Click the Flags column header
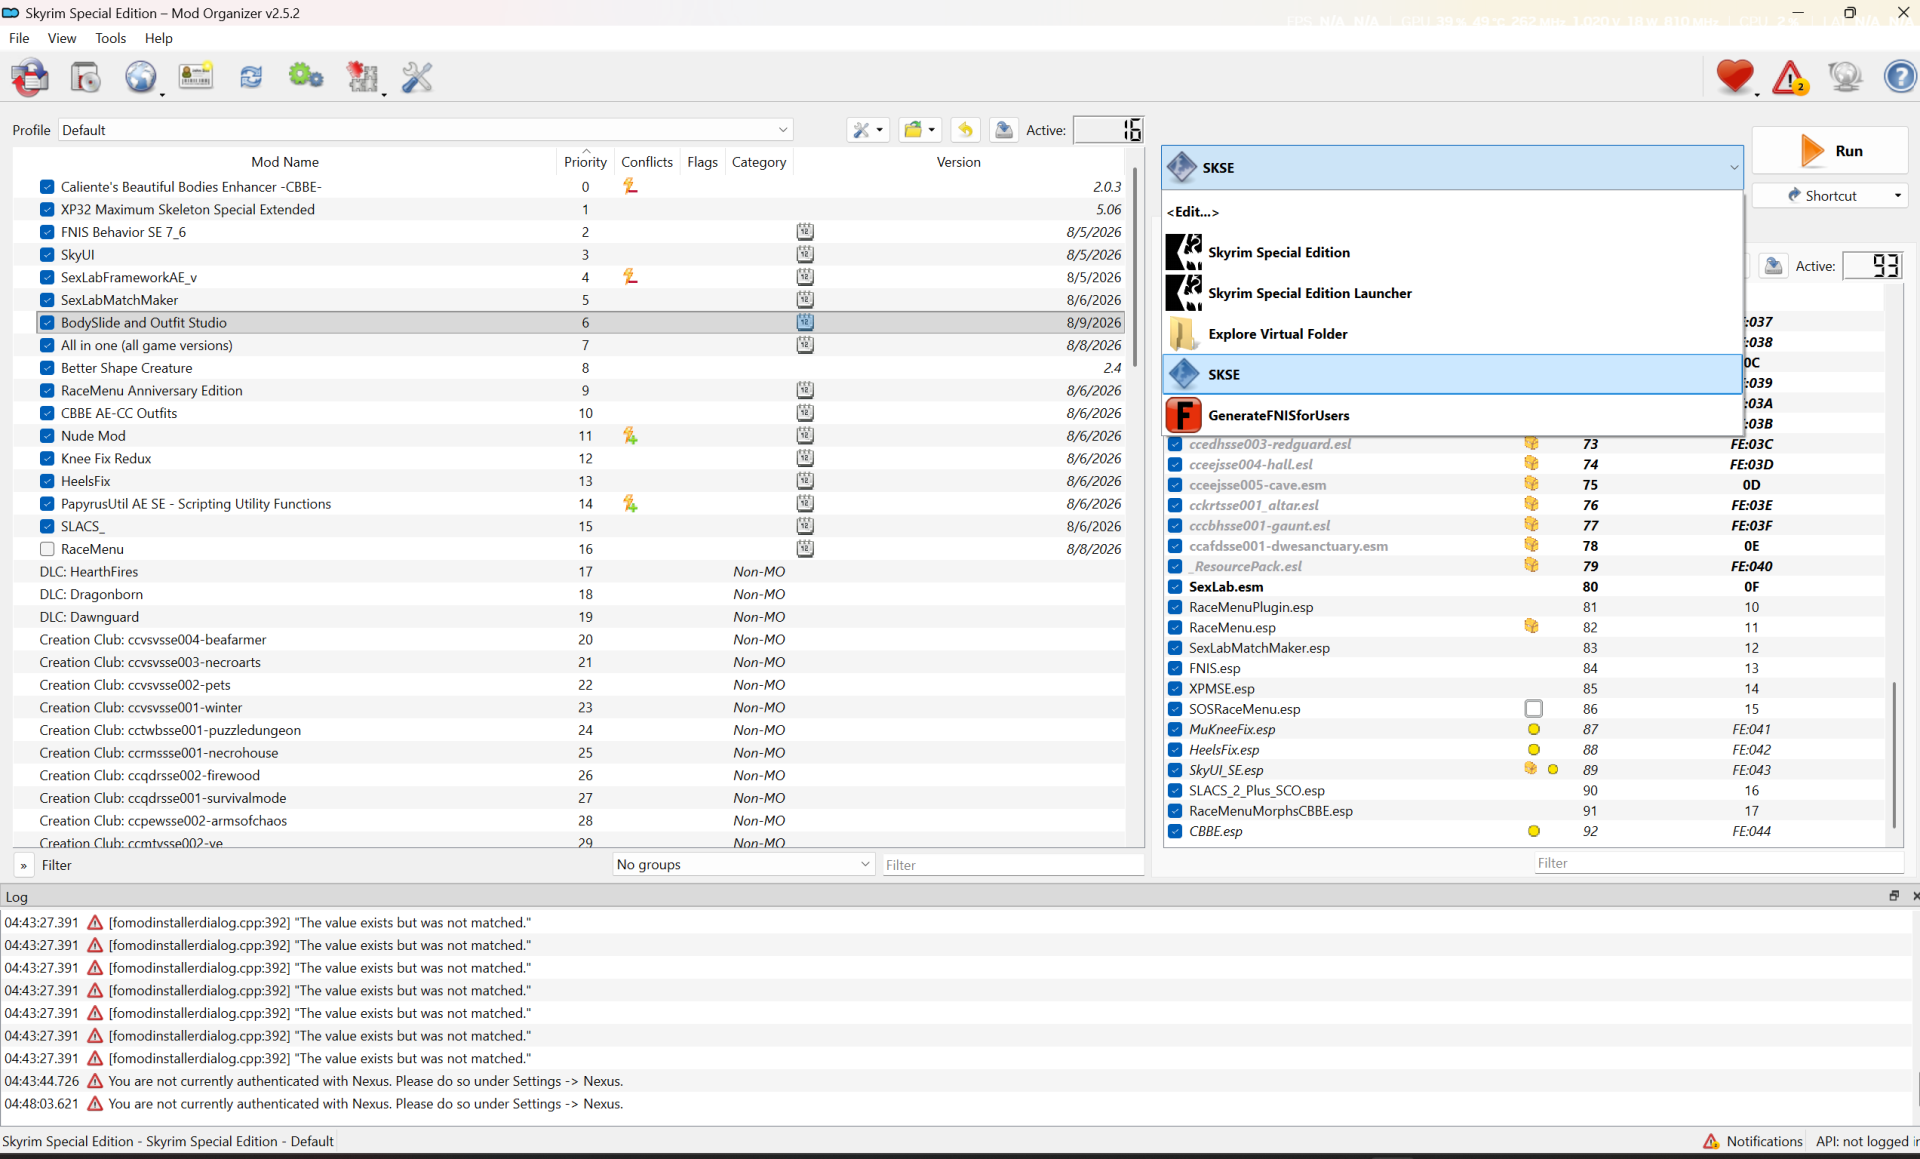Image resolution: width=1920 pixels, height=1159 pixels. (x=702, y=162)
